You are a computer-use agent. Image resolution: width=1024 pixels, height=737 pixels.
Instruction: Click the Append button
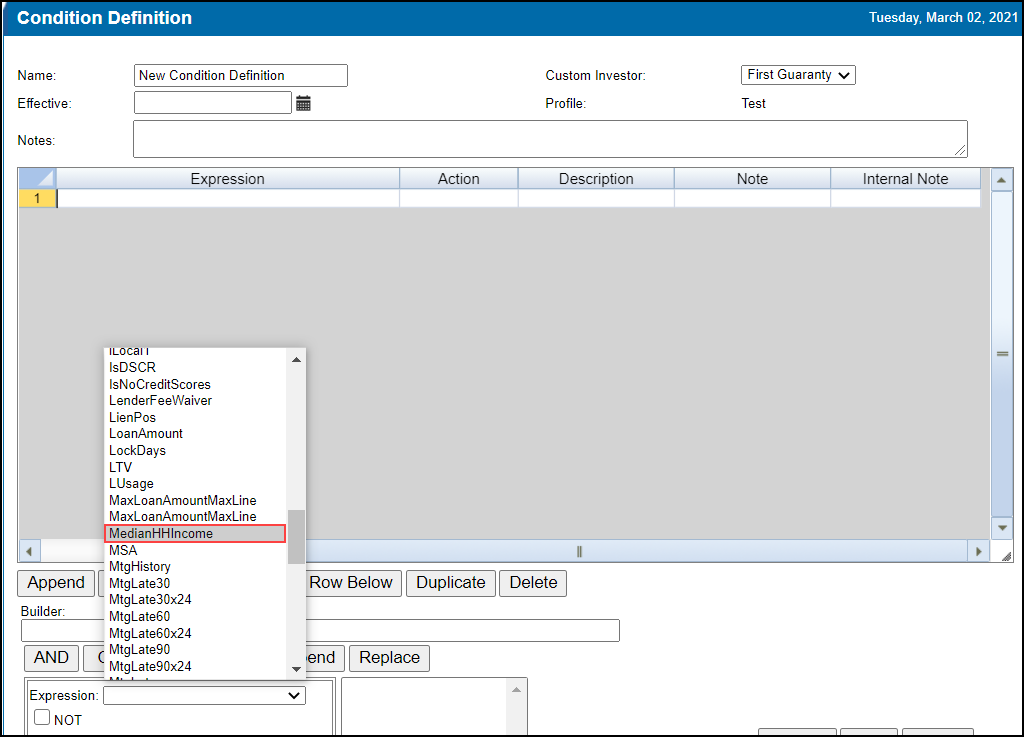pyautogui.click(x=56, y=583)
